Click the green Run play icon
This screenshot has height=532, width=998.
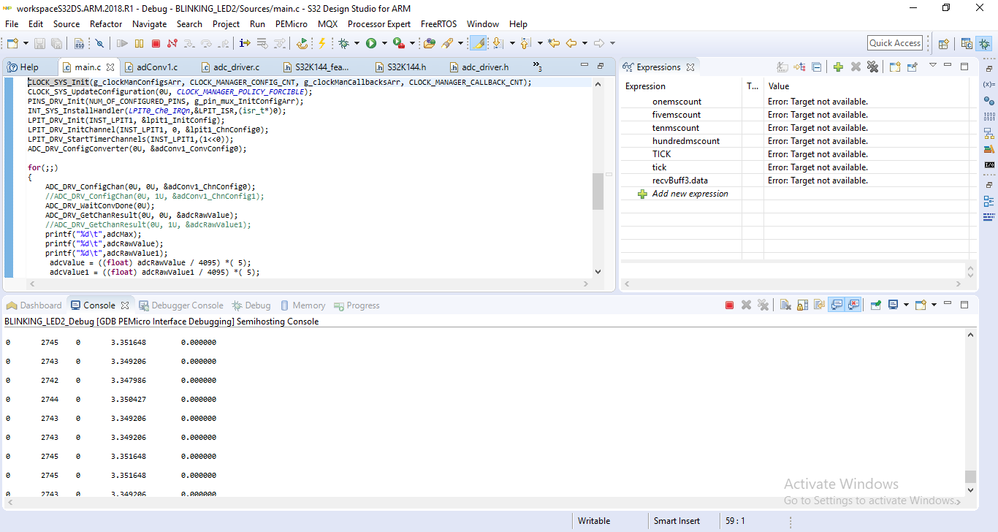click(x=371, y=43)
